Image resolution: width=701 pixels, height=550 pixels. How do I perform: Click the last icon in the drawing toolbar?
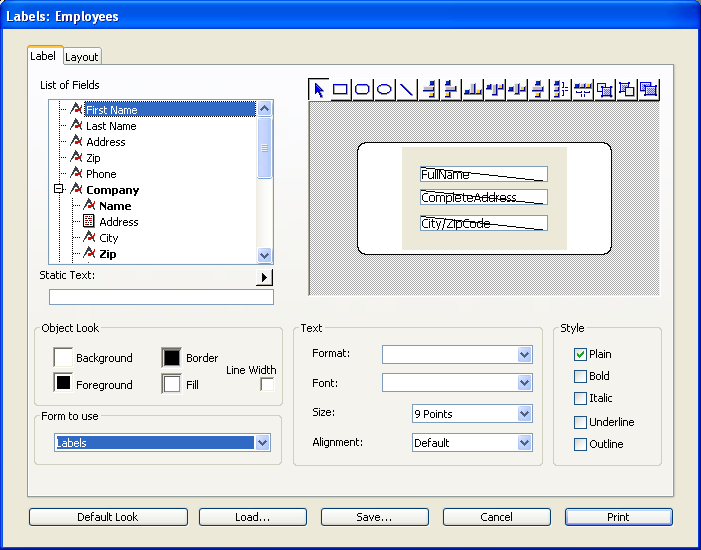pos(648,90)
